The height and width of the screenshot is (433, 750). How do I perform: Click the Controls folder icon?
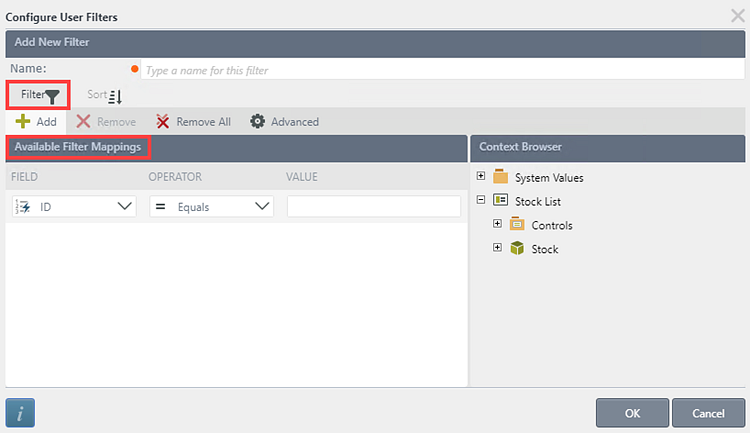click(x=517, y=225)
